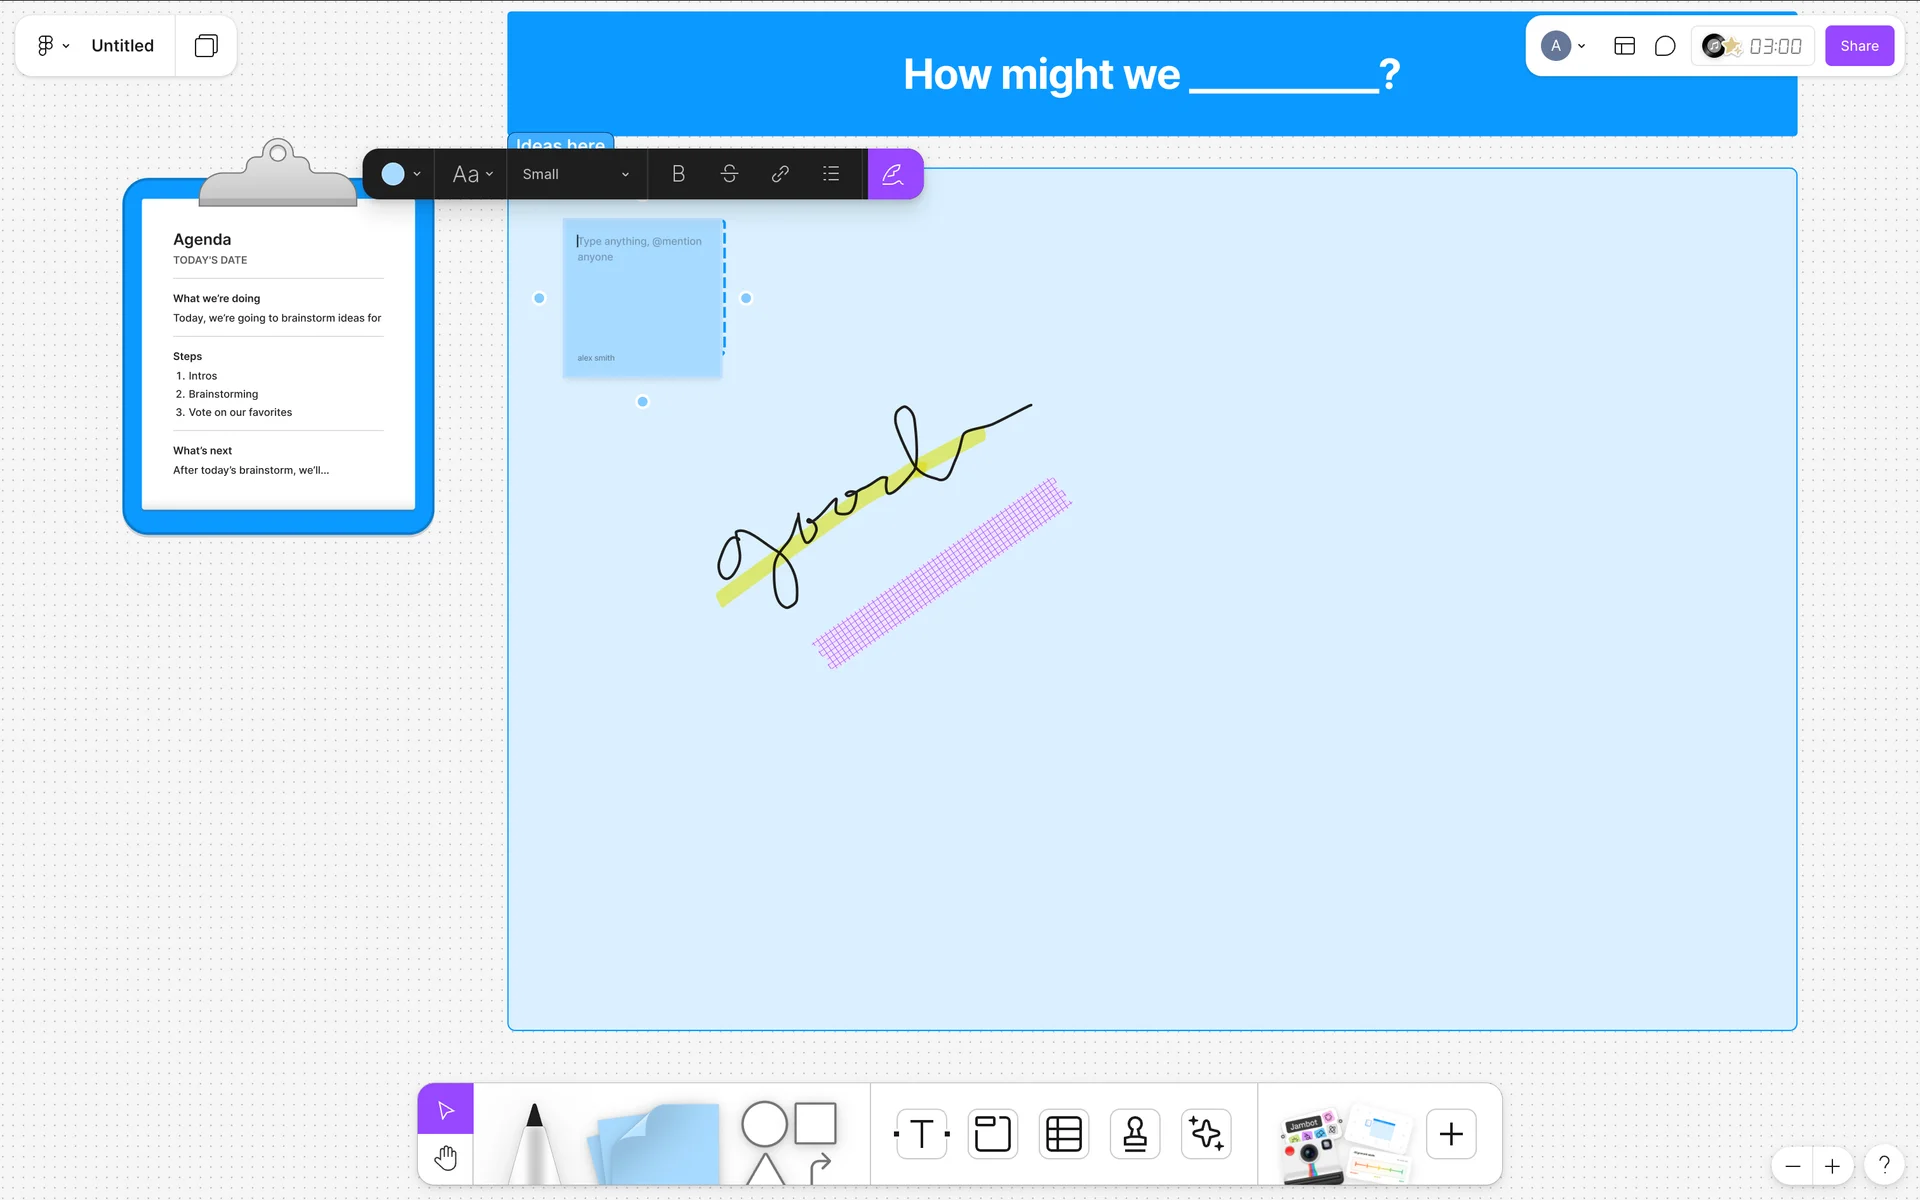Viewport: 1920px width, 1200px height.
Task: Start the 03:00 timer
Action: tap(1775, 46)
